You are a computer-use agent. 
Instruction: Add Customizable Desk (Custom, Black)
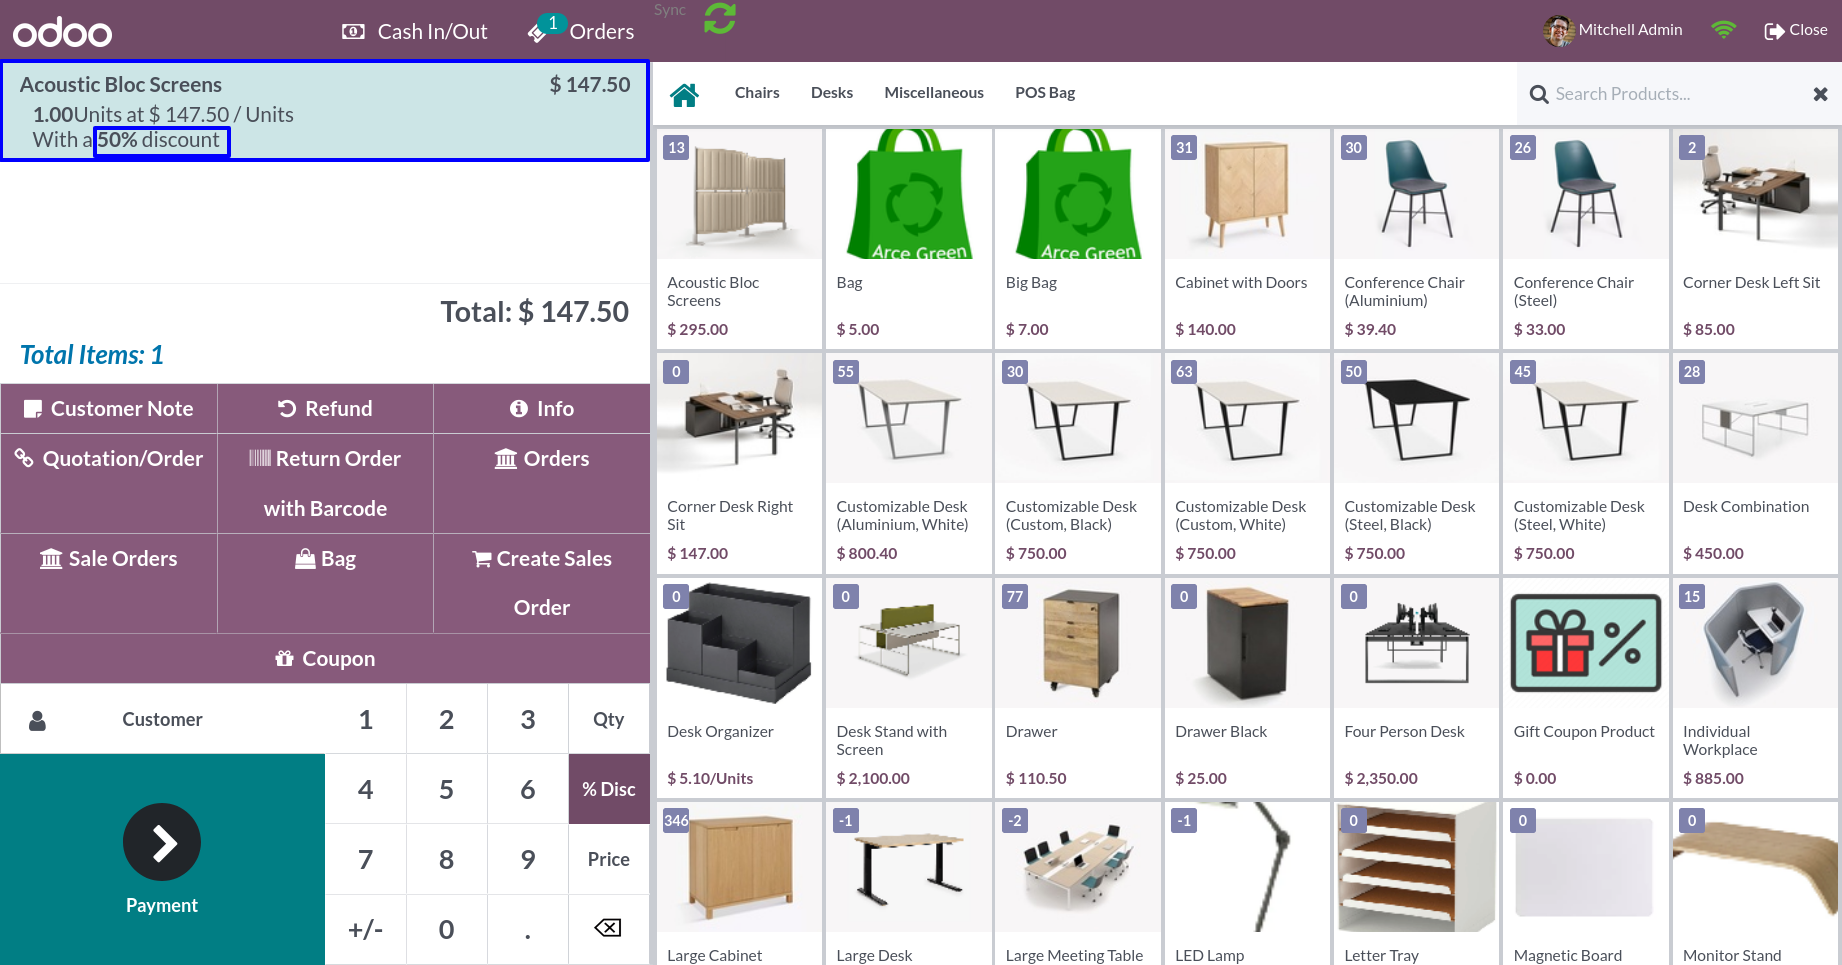[1077, 463]
